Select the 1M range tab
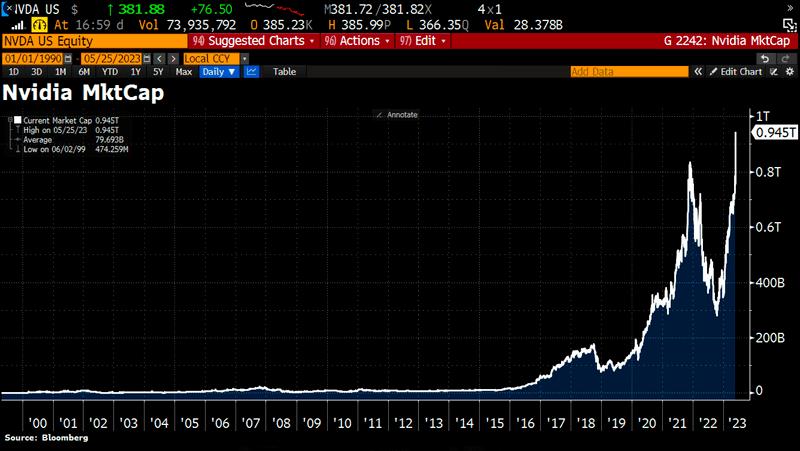The height and width of the screenshot is (451, 800). coord(60,72)
